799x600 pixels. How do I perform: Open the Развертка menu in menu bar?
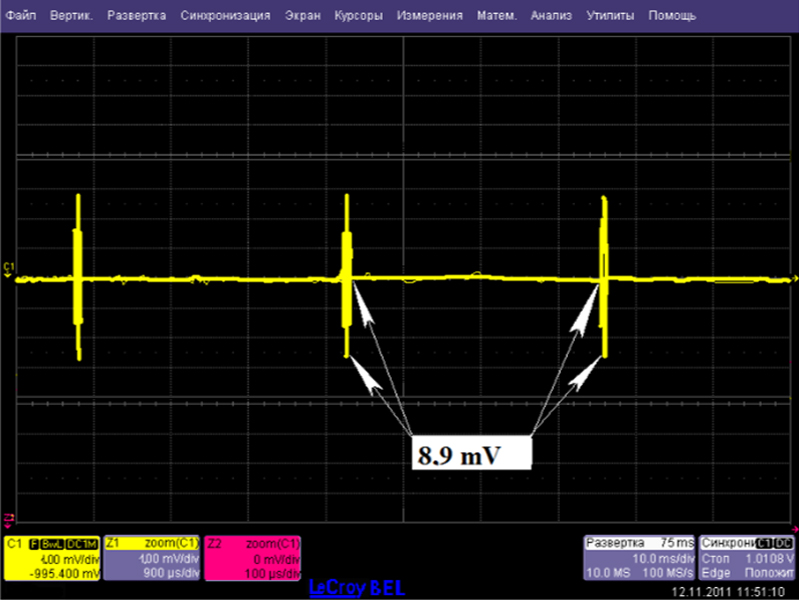pos(137,17)
